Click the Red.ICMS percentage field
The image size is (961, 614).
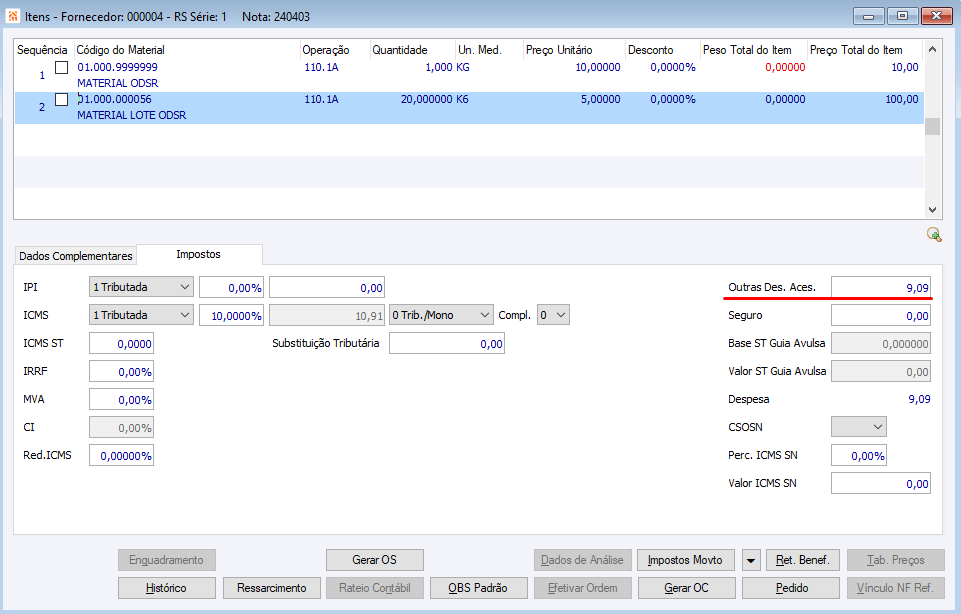click(x=121, y=455)
